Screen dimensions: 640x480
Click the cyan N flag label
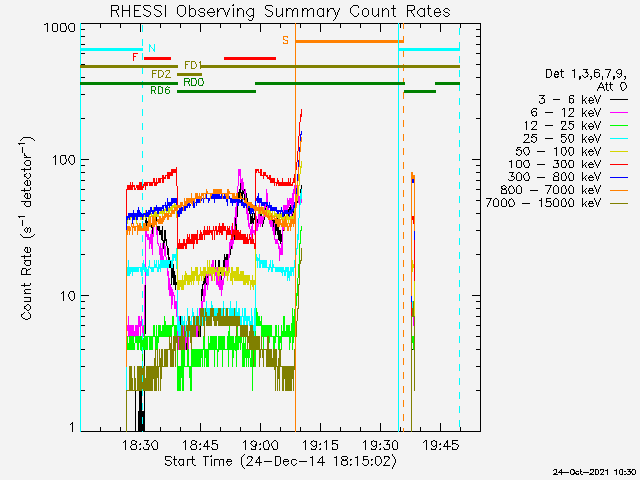tap(152, 48)
